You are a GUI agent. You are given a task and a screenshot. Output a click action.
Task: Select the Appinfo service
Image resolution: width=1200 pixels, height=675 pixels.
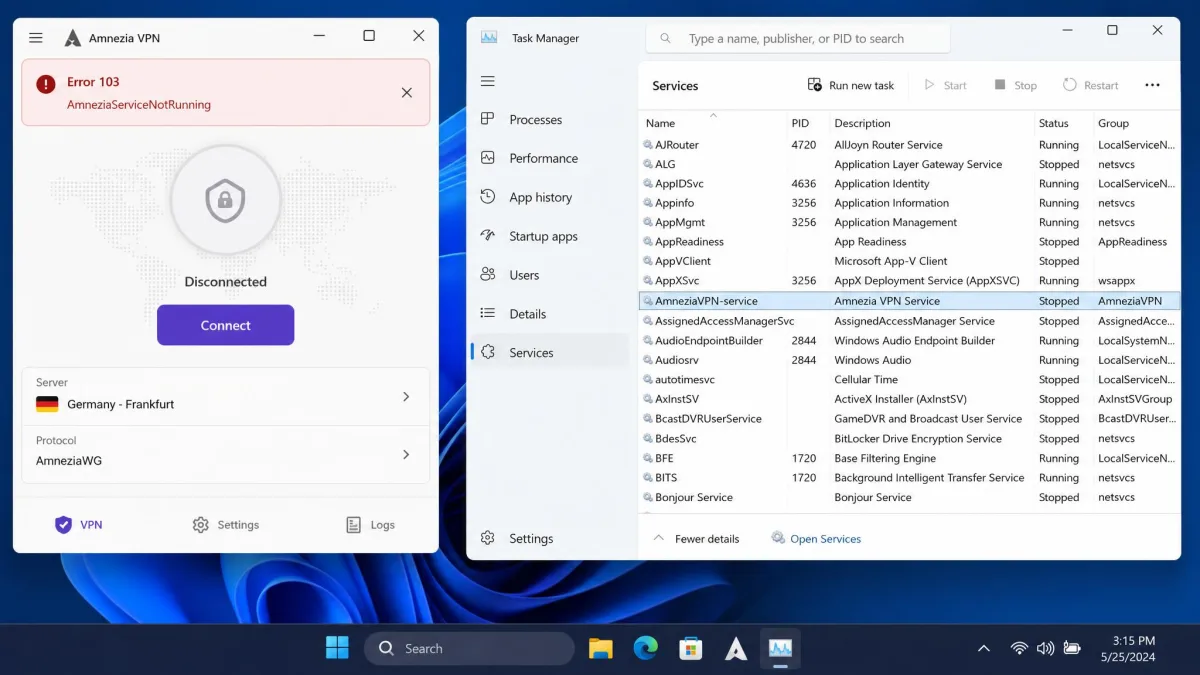[x=909, y=203]
